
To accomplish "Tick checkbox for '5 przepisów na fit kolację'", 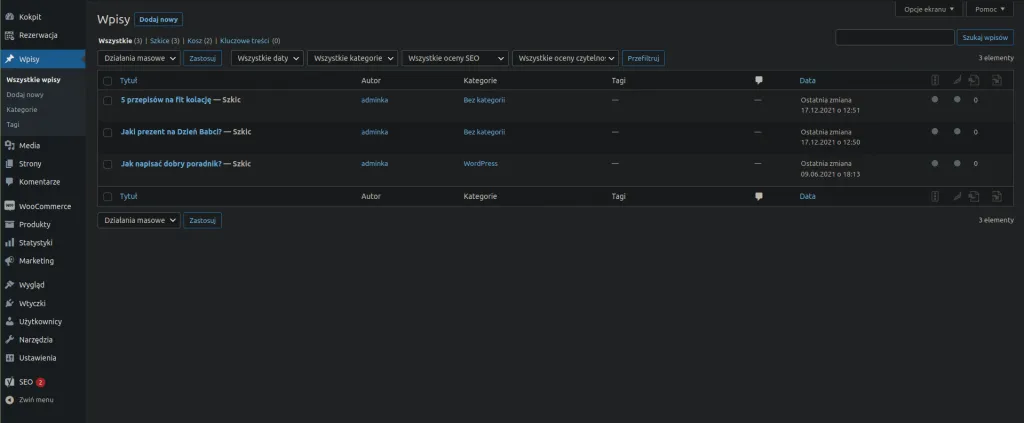I will 107,100.
